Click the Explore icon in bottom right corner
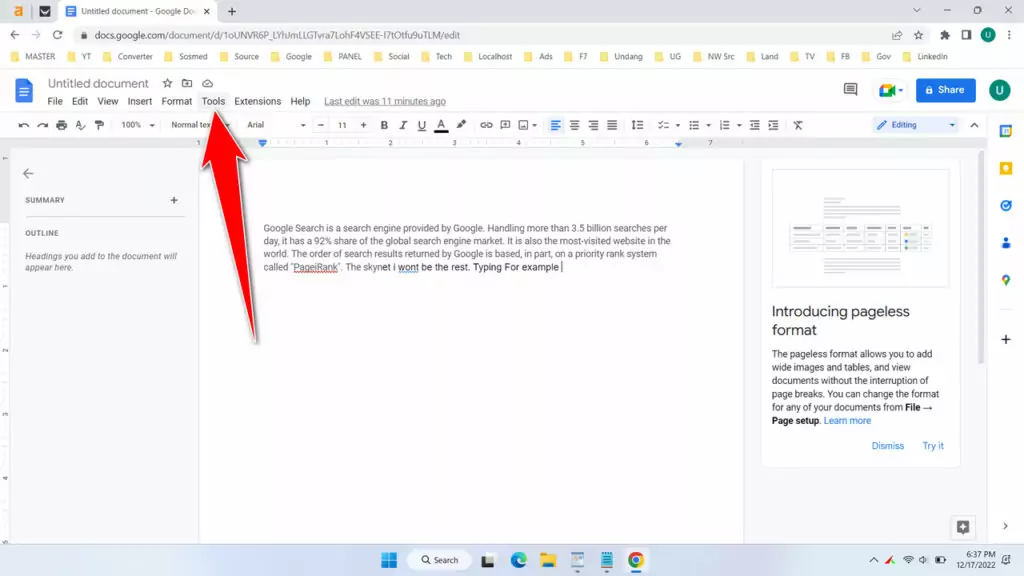 click(962, 527)
